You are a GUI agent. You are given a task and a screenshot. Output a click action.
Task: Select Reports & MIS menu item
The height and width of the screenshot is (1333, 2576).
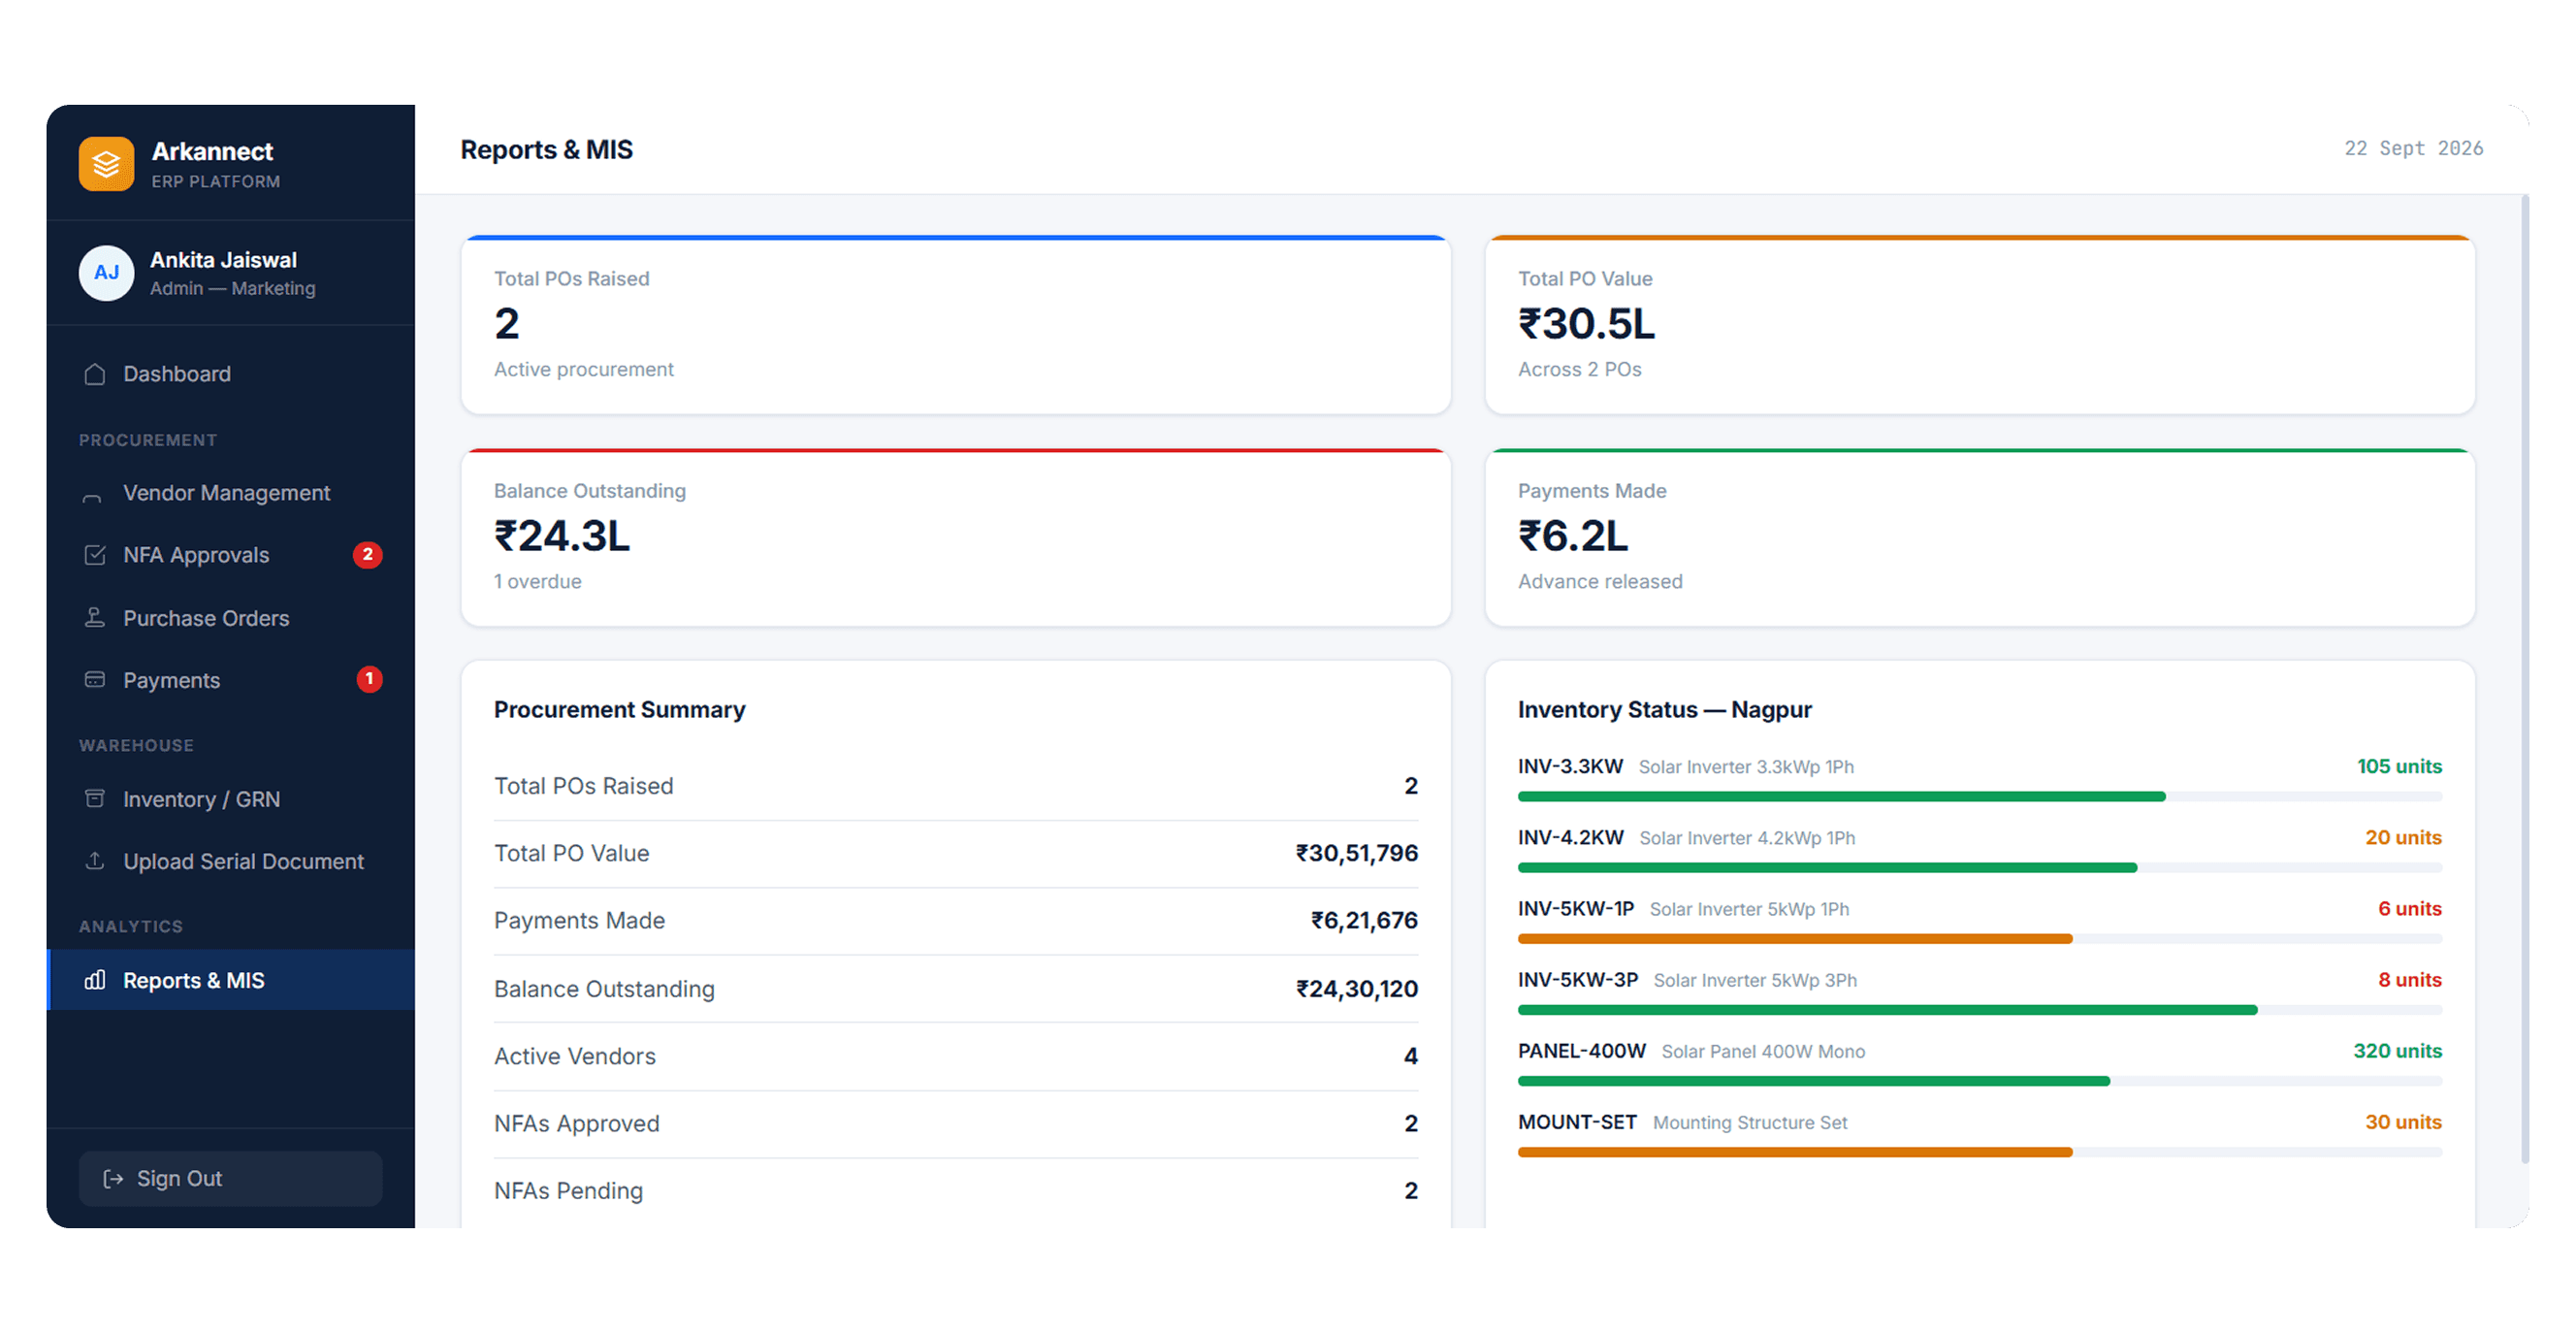point(231,980)
